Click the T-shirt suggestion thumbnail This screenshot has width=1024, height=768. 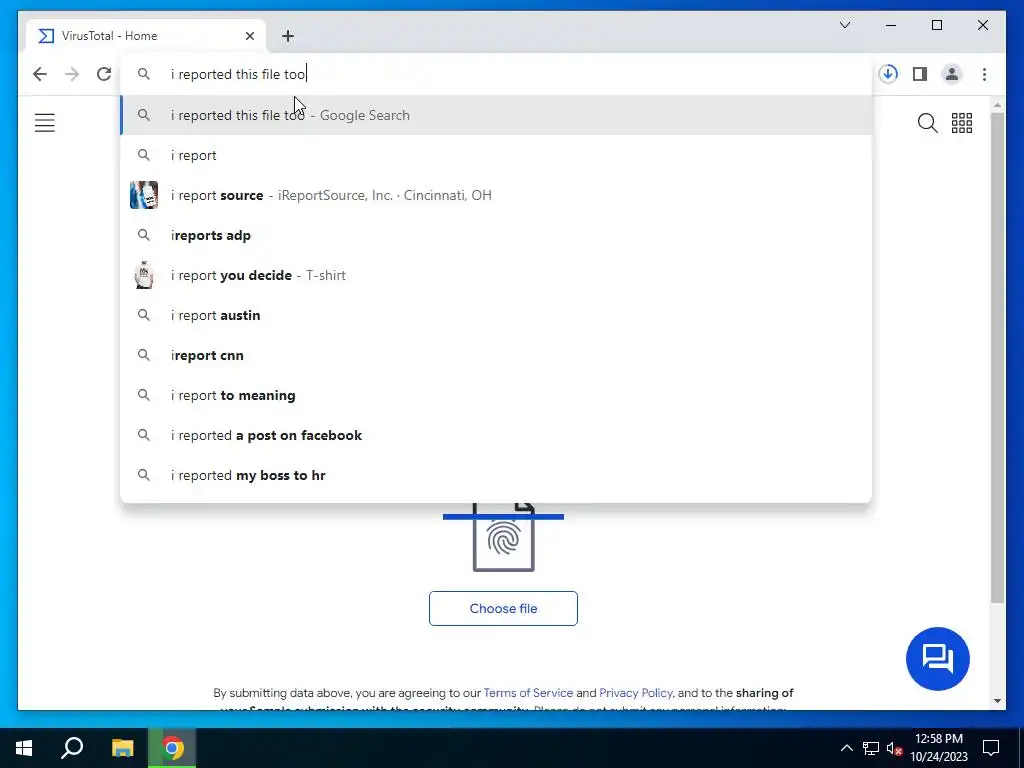(144, 275)
